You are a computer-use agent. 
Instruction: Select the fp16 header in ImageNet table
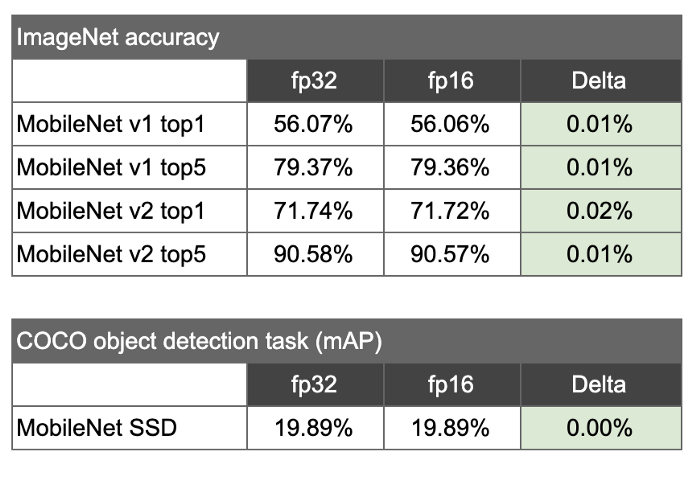(x=450, y=82)
